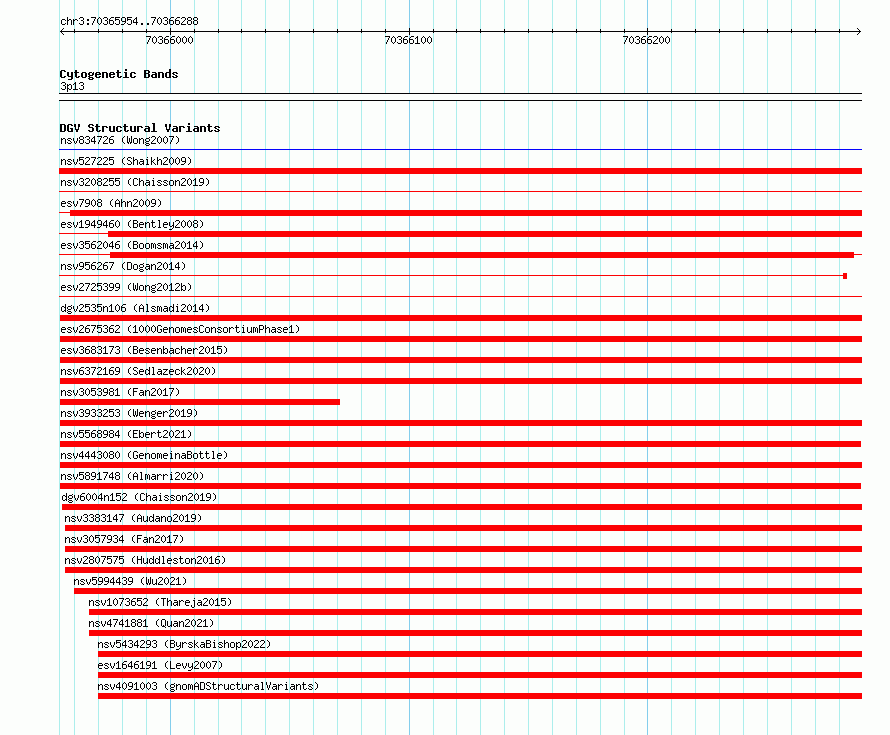Click the esv7908 (Ahn2009) label
This screenshot has width=890, height=735.
coord(111,203)
